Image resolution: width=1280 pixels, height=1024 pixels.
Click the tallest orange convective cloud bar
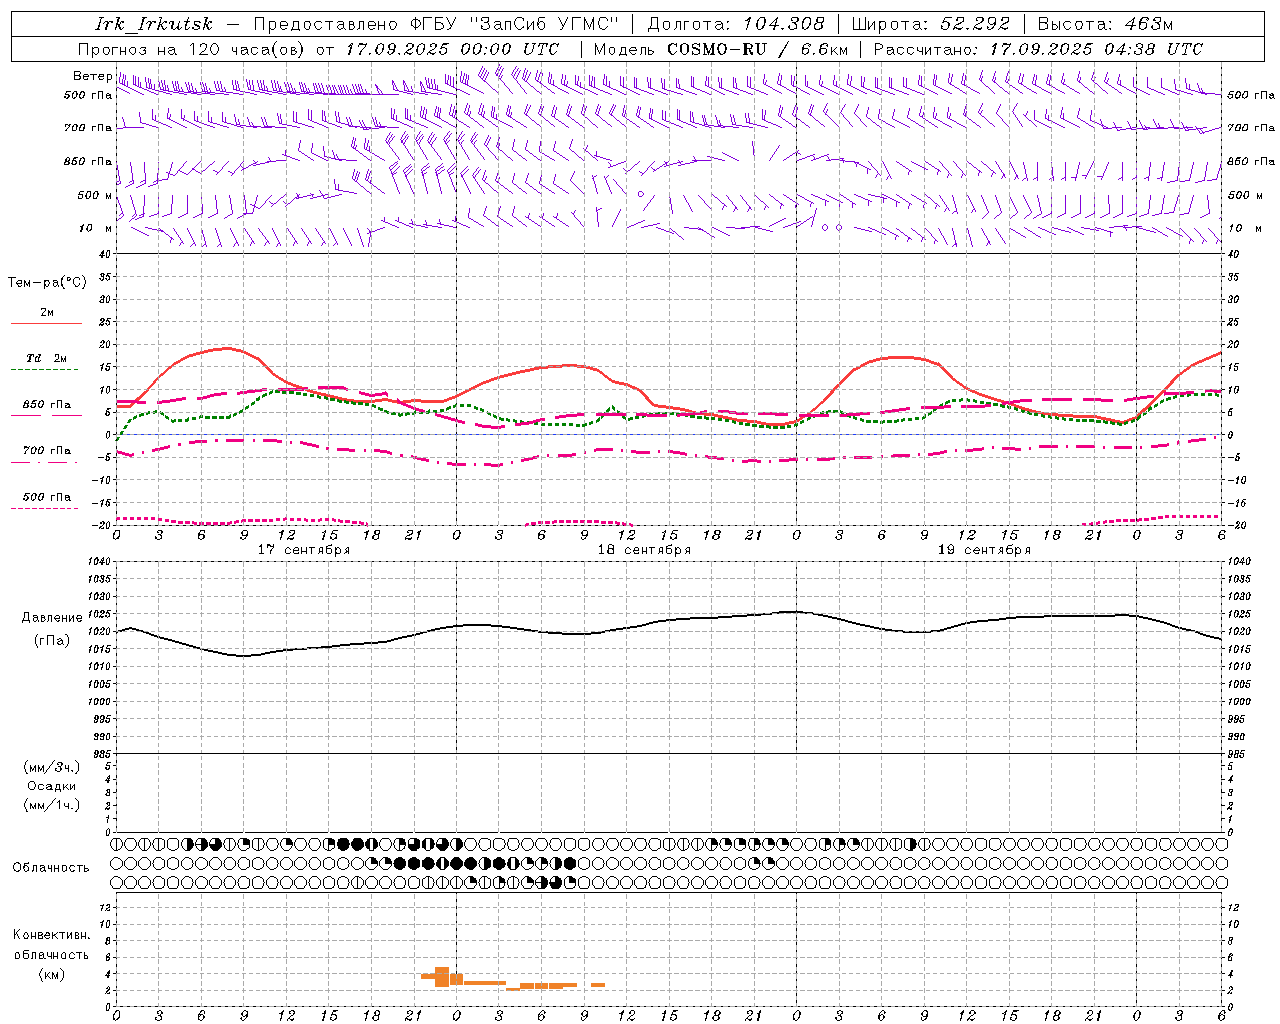coord(442,977)
